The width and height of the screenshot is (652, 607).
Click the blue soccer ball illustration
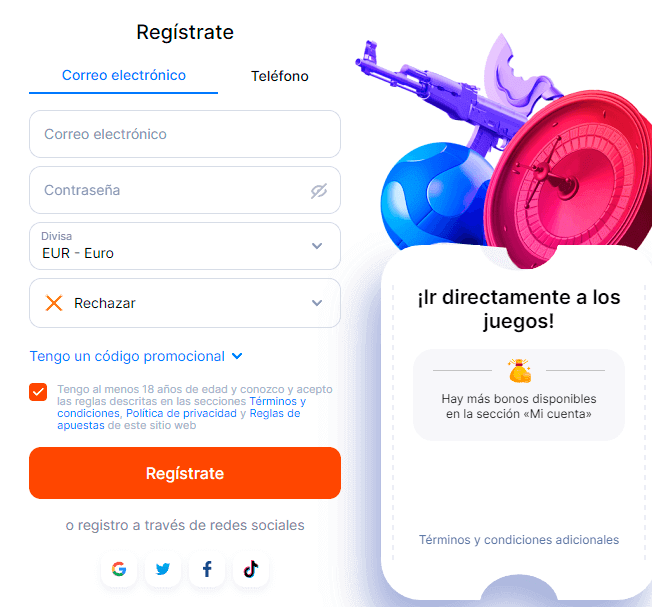[435, 195]
